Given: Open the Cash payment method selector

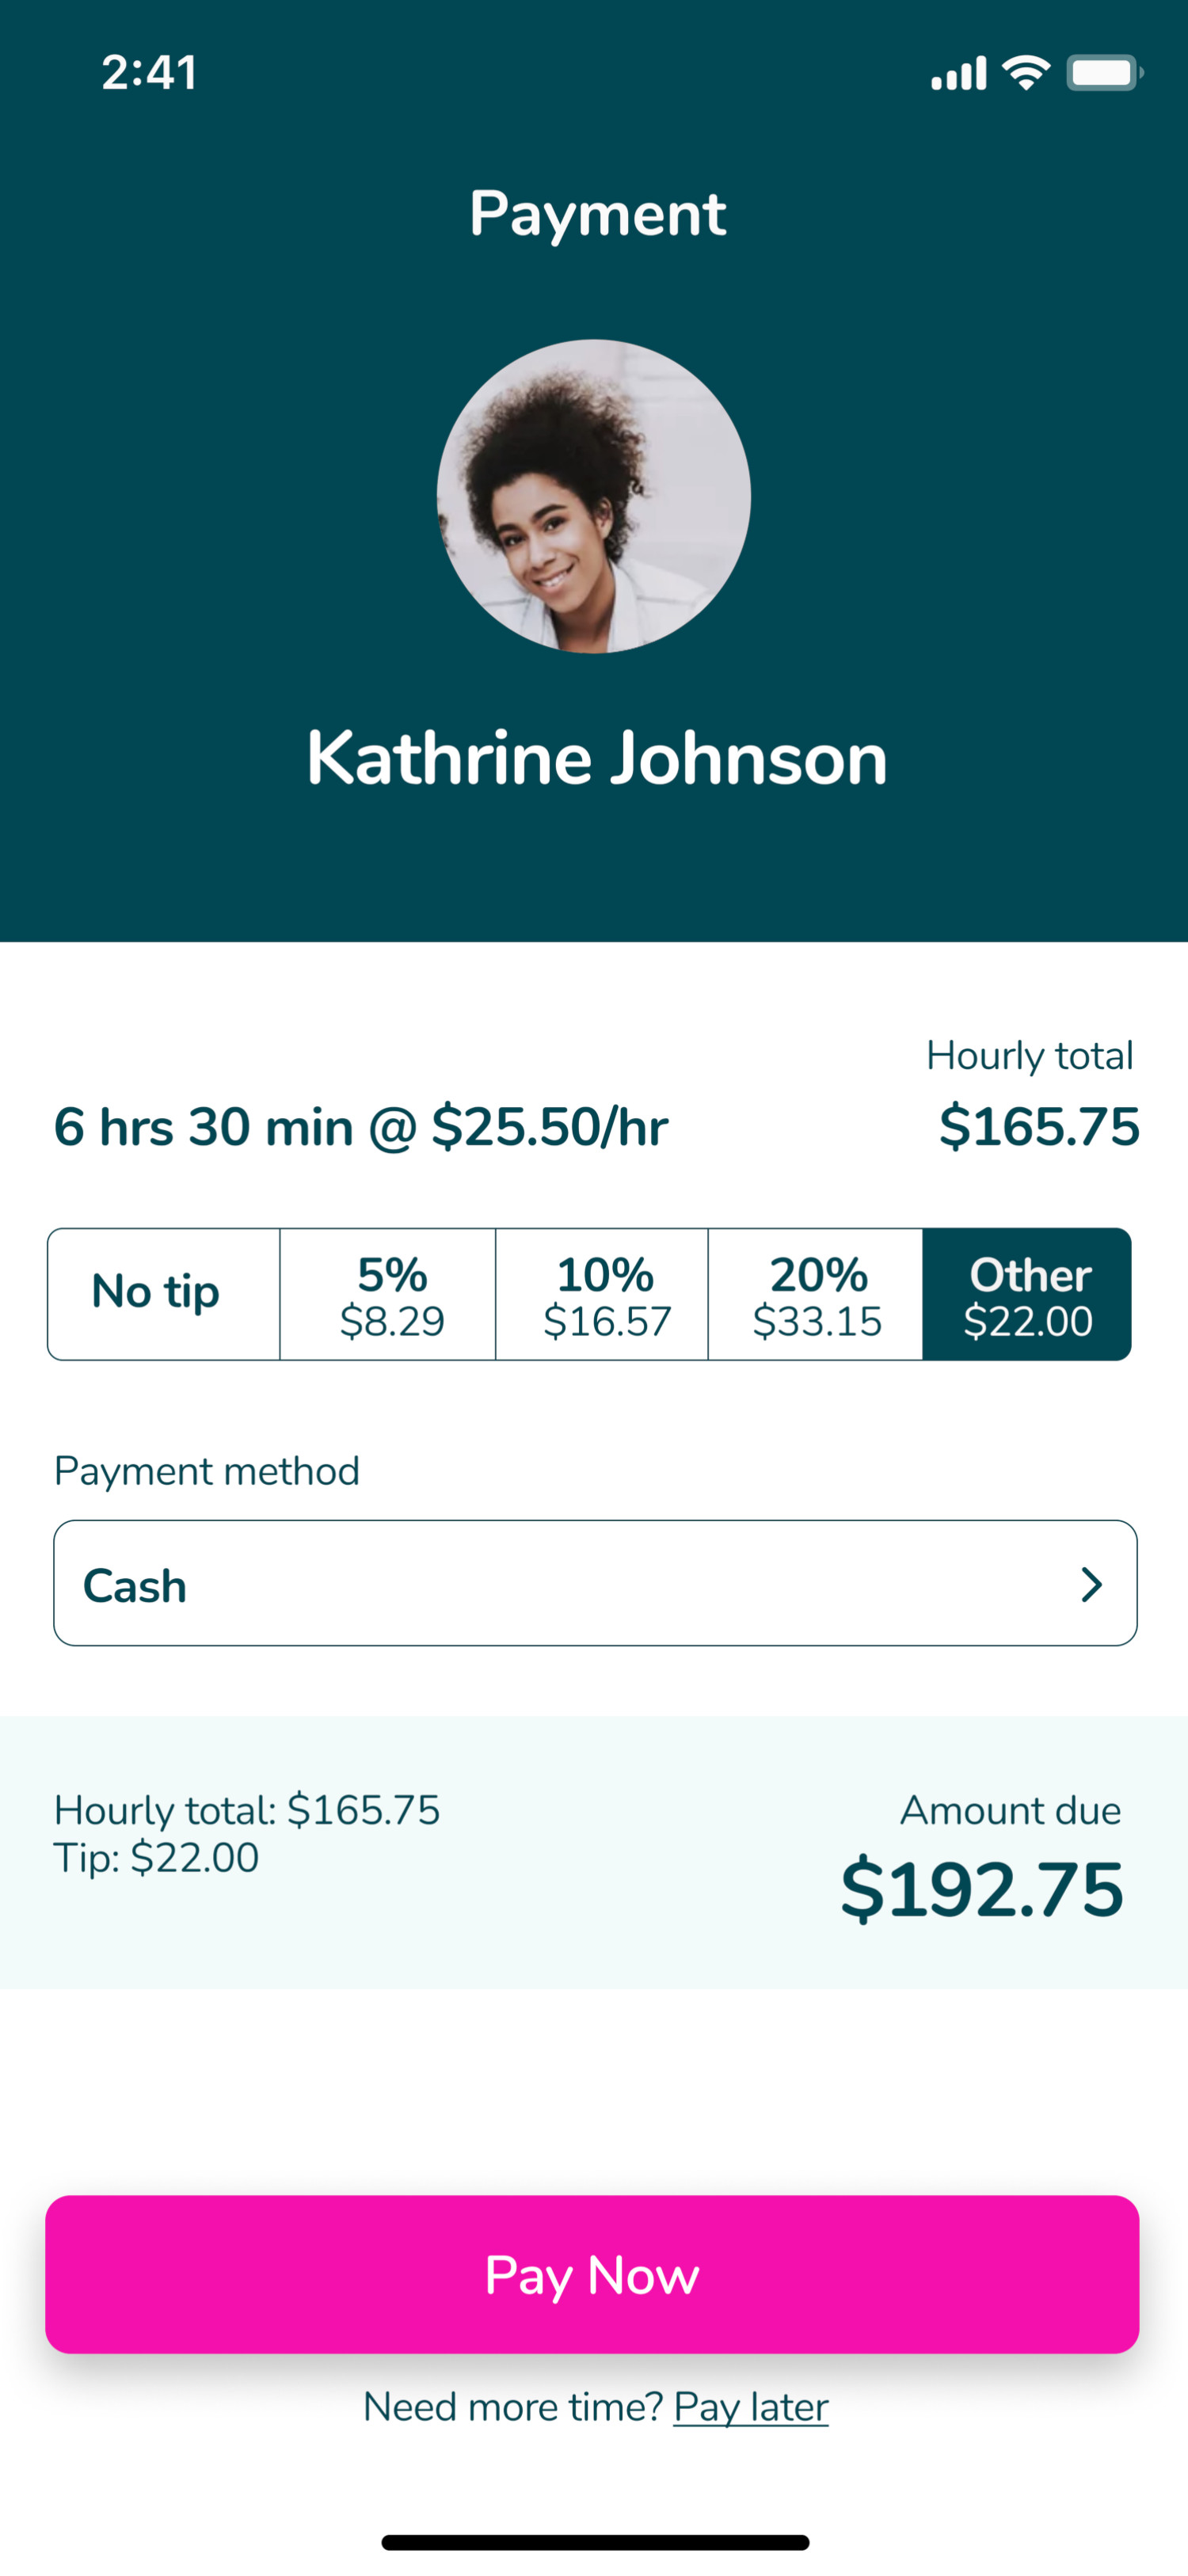Looking at the screenshot, I should 594,1583.
